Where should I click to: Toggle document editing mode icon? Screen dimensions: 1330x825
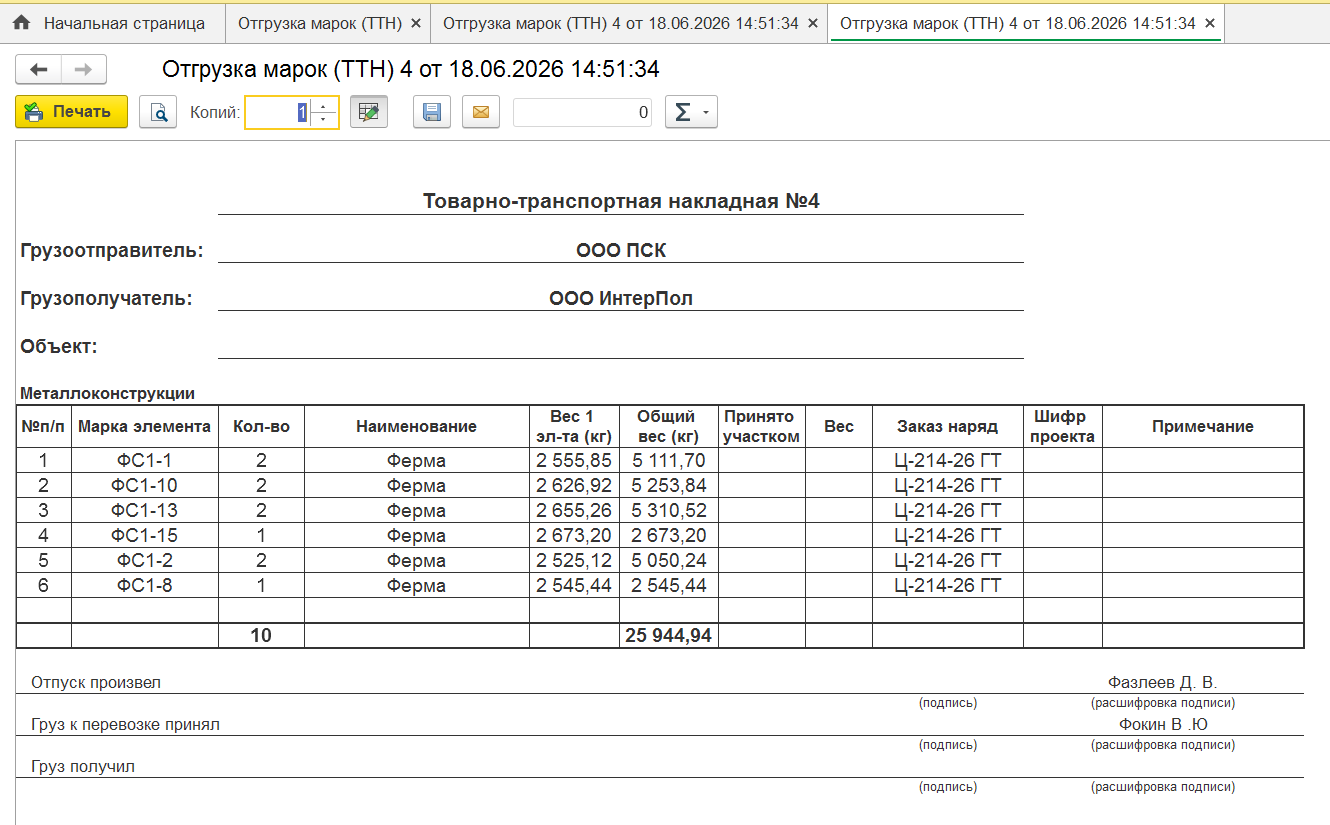tap(369, 112)
